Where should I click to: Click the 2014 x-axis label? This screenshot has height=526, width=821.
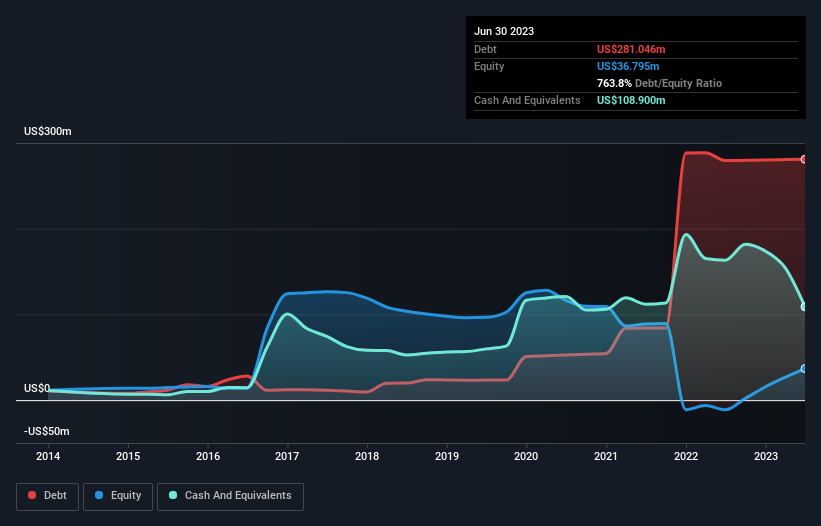click(x=48, y=456)
